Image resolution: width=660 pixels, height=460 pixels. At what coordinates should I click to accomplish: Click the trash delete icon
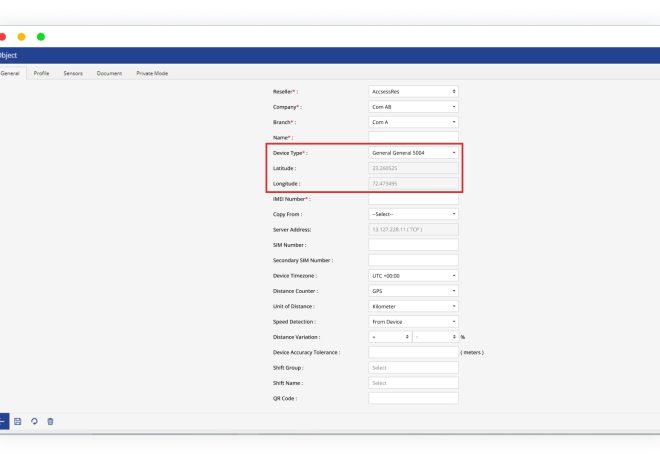[50, 421]
